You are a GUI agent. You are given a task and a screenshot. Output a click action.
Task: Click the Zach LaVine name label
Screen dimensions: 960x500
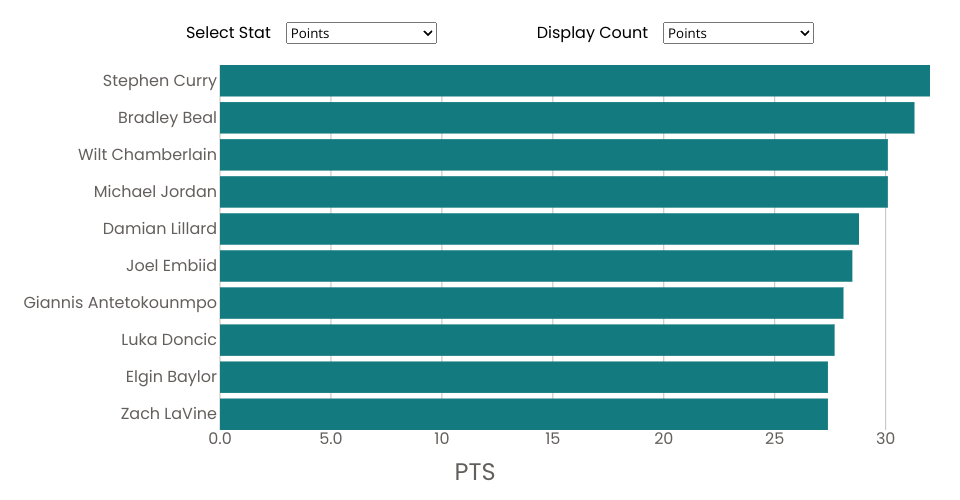point(168,414)
